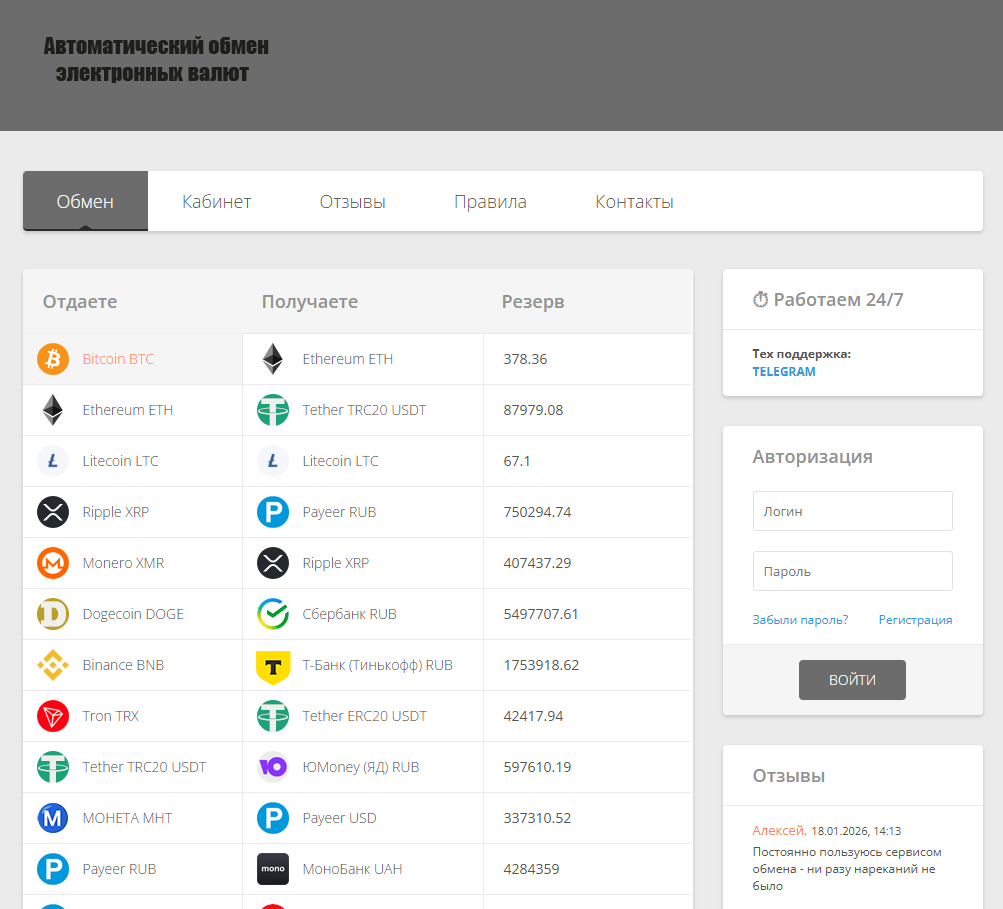Viewport: 1003px width, 909px height.
Task: Choose Ripple XRP label in Отдаете list
Action: pyautogui.click(x=116, y=512)
